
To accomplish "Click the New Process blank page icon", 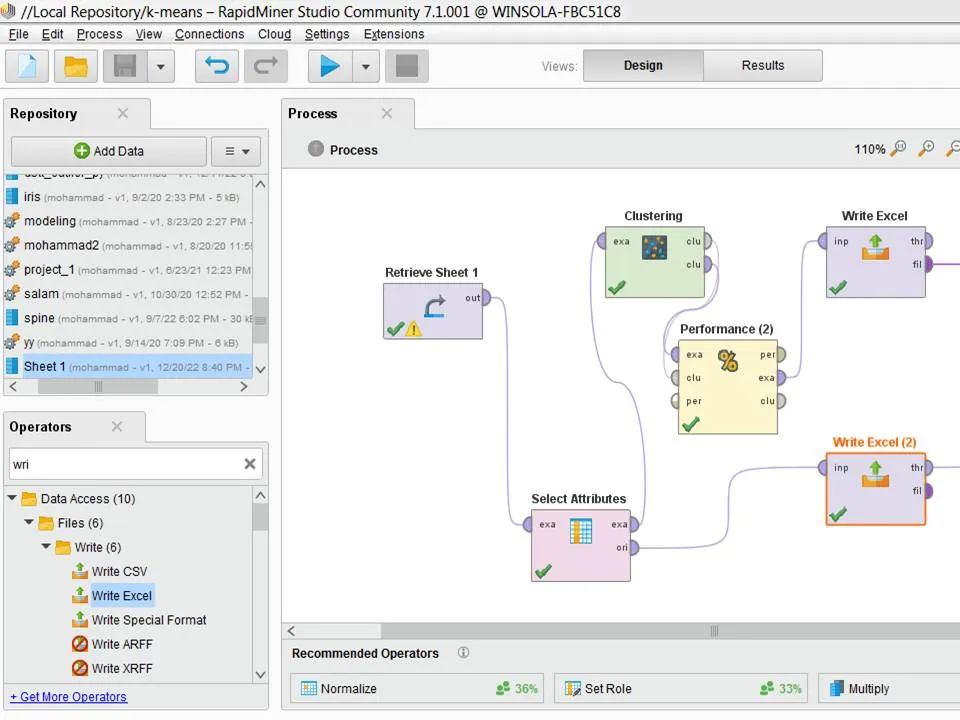I will (x=27, y=66).
